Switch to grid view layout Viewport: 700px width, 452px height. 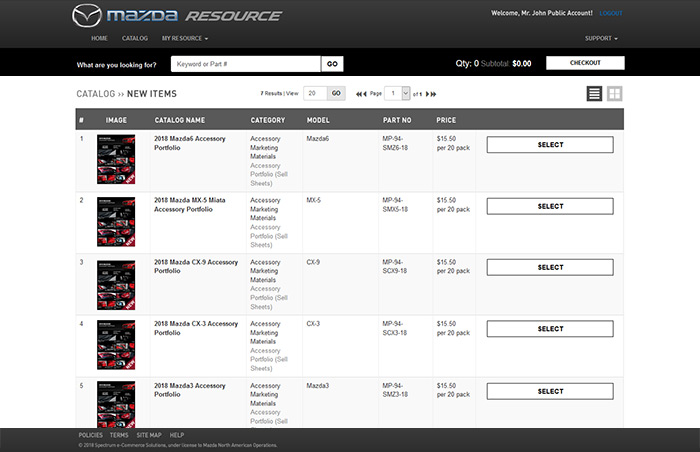pyautogui.click(x=615, y=93)
